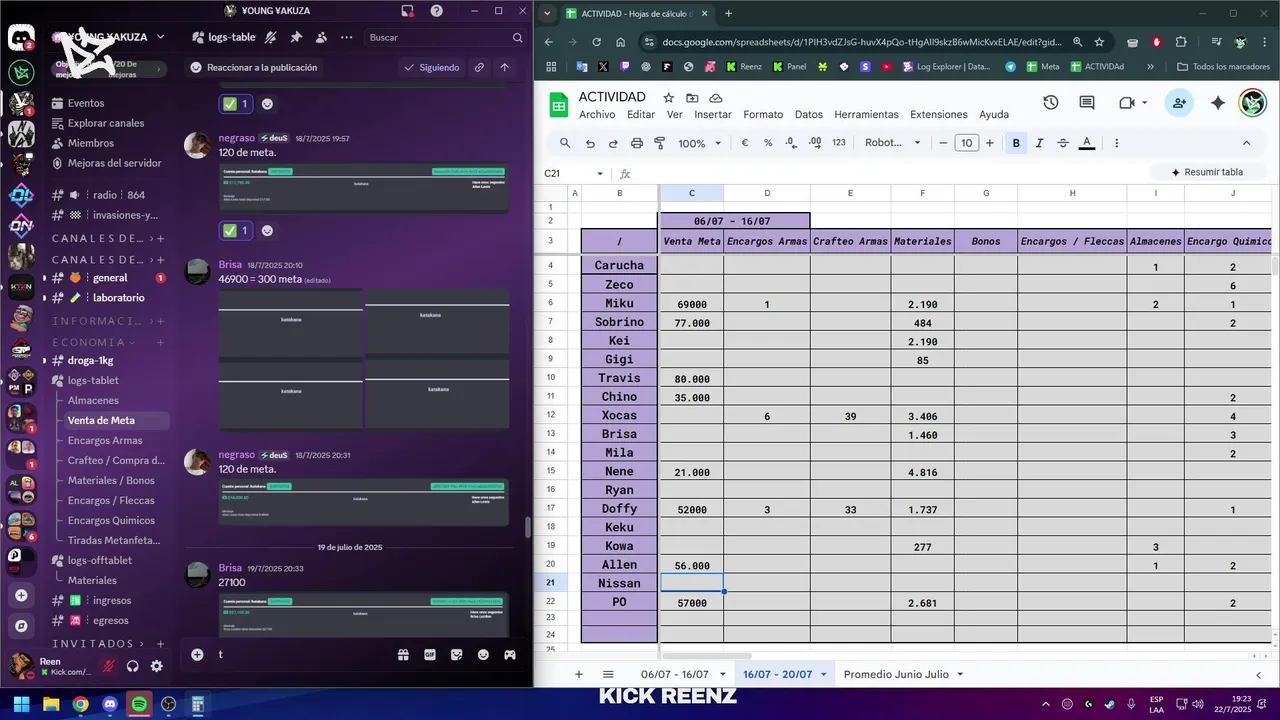Open the Roboto font dropdown
The width and height of the screenshot is (1280, 720).
coord(893,143)
